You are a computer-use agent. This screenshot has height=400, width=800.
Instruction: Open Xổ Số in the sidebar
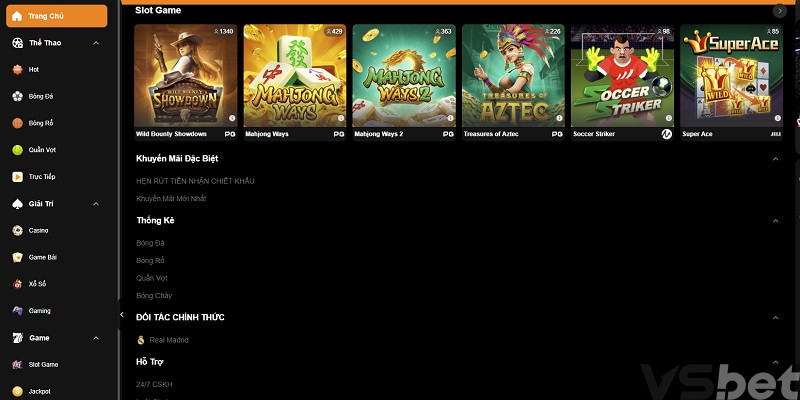coord(37,284)
